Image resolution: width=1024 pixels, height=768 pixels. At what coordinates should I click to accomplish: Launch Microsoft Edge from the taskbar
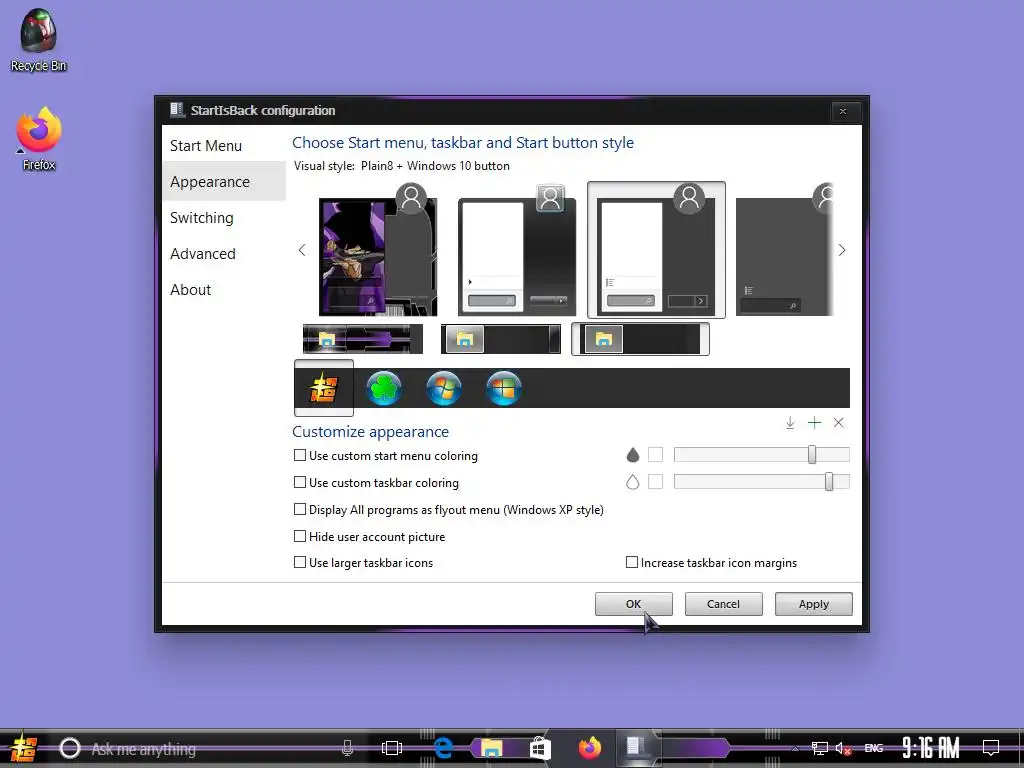click(x=443, y=748)
